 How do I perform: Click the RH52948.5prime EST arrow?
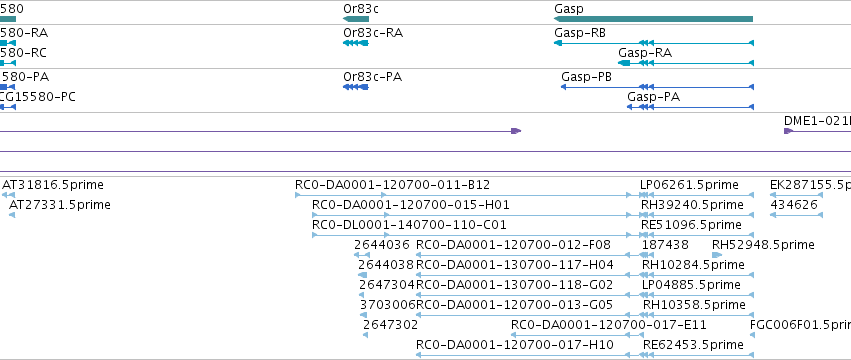[x=717, y=255]
